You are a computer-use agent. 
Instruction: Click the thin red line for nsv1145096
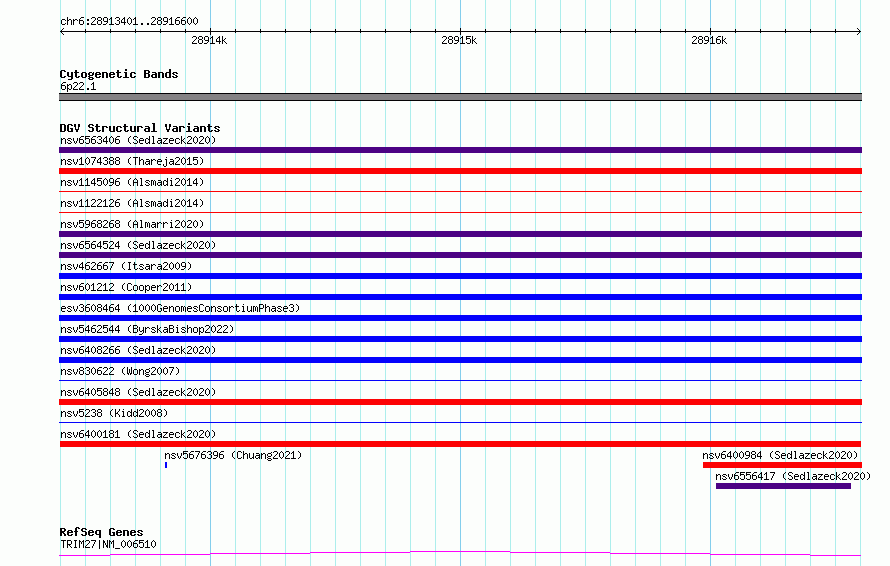tap(460, 192)
